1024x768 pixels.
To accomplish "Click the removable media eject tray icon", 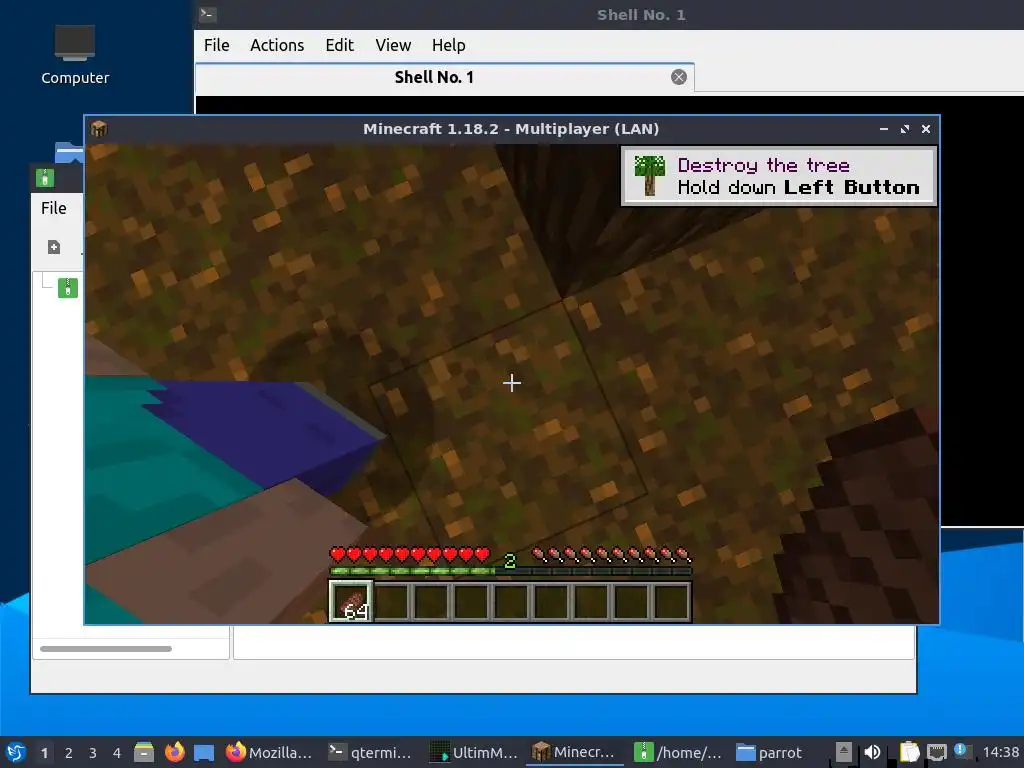I will [844, 752].
